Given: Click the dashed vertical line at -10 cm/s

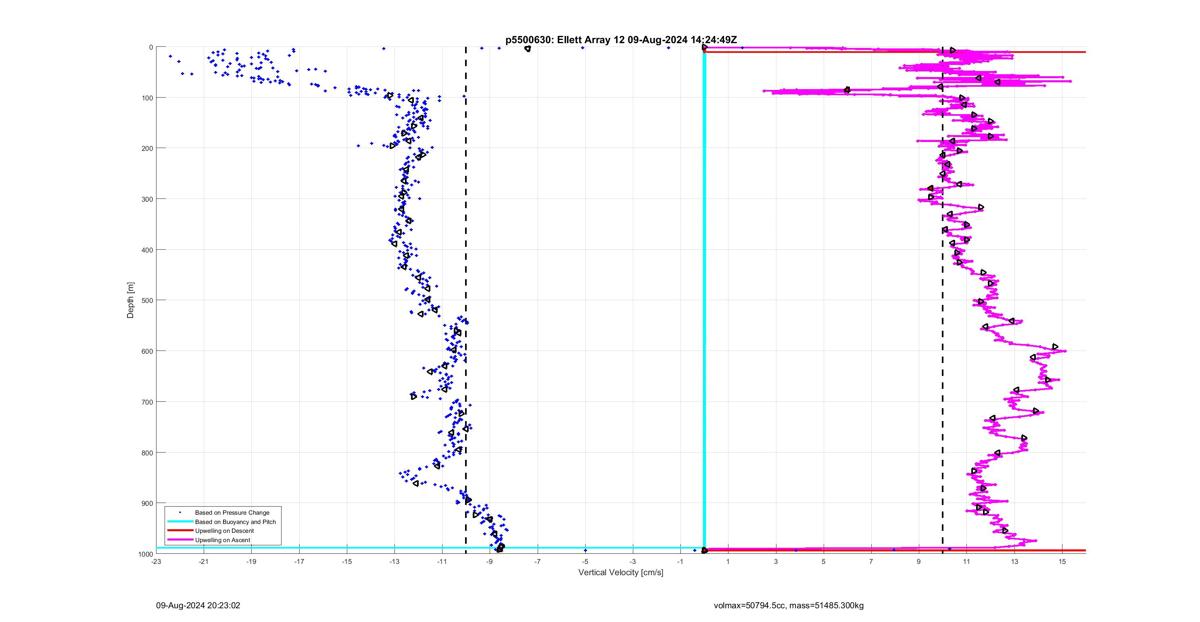Looking at the screenshot, I should pyautogui.click(x=466, y=300).
